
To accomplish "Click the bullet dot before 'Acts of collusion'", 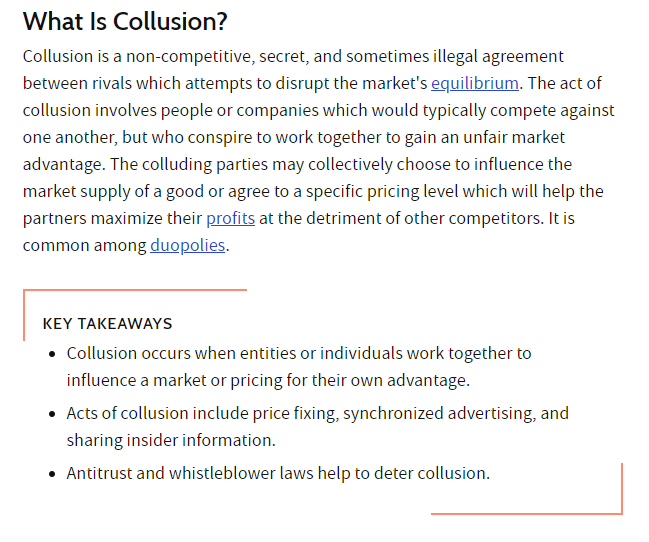I will (x=52, y=414).
